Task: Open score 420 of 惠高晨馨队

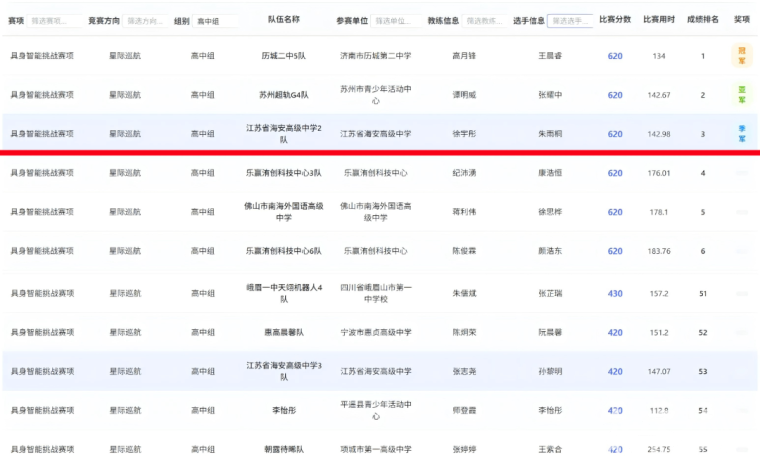Action: click(615, 332)
